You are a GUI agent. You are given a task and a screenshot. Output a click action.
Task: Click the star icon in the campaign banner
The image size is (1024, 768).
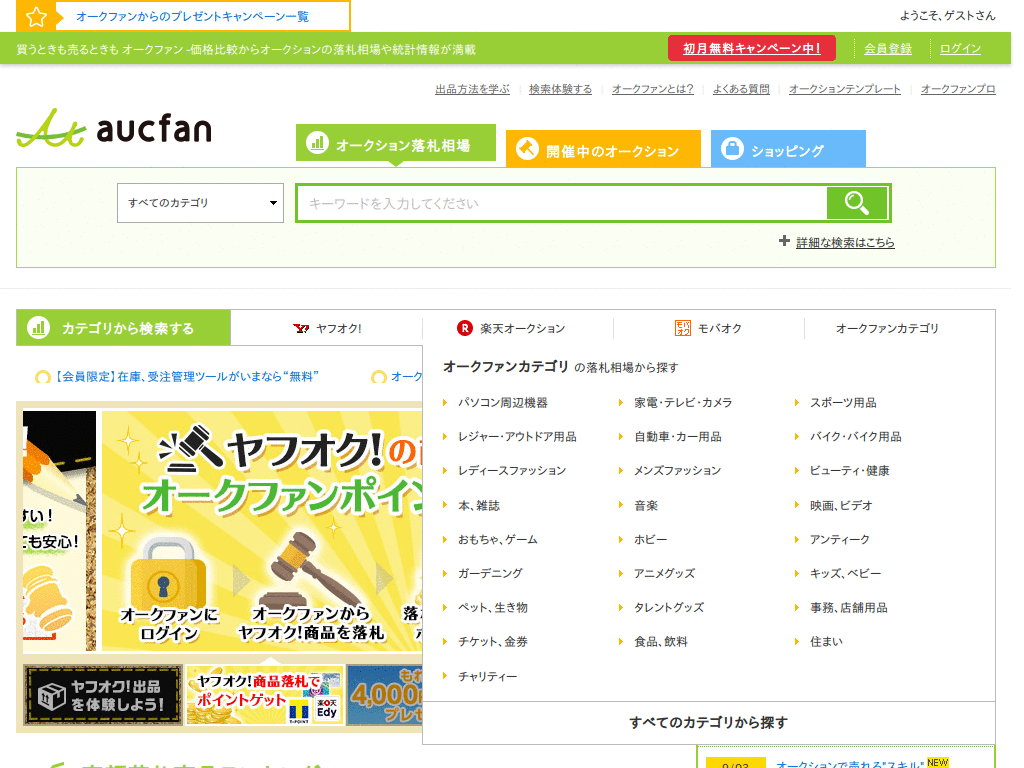tap(37, 16)
